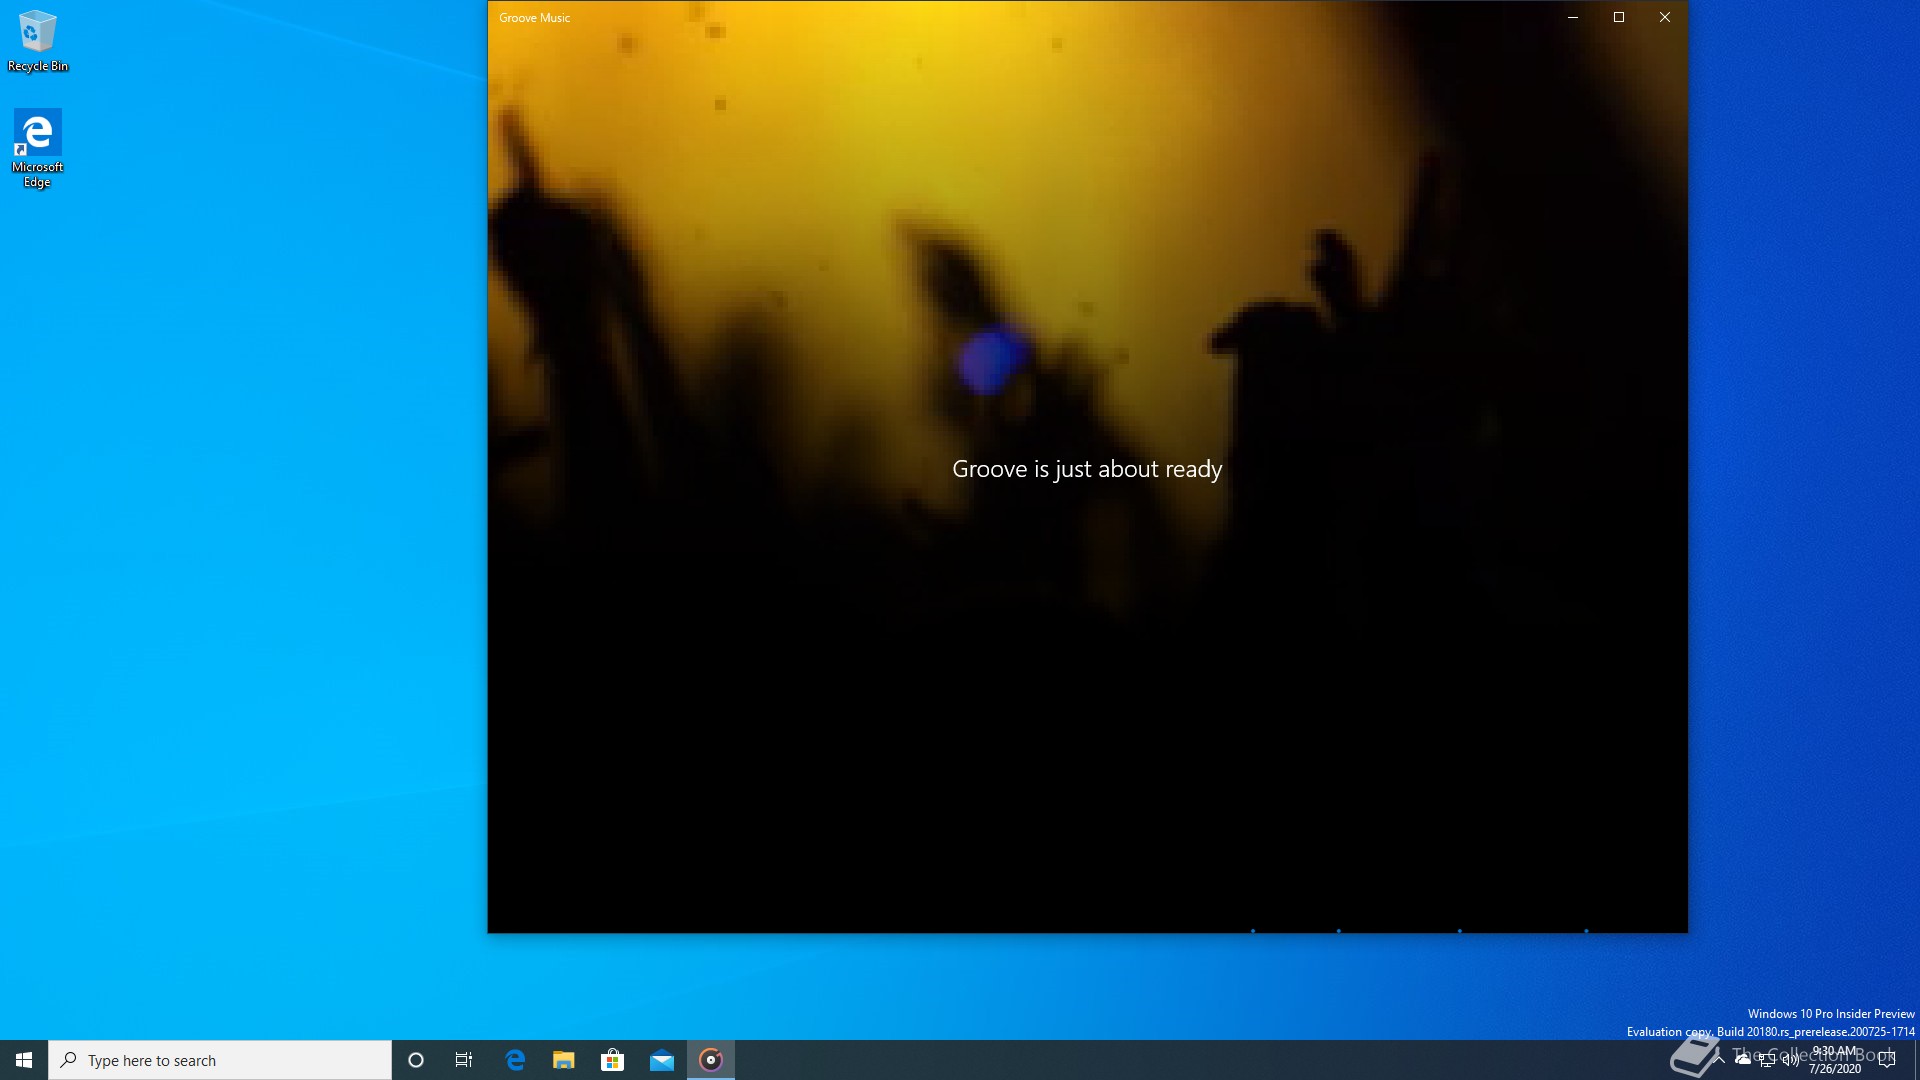This screenshot has height=1080, width=1920.
Task: Open the Windows Start menu
Action: click(24, 1060)
